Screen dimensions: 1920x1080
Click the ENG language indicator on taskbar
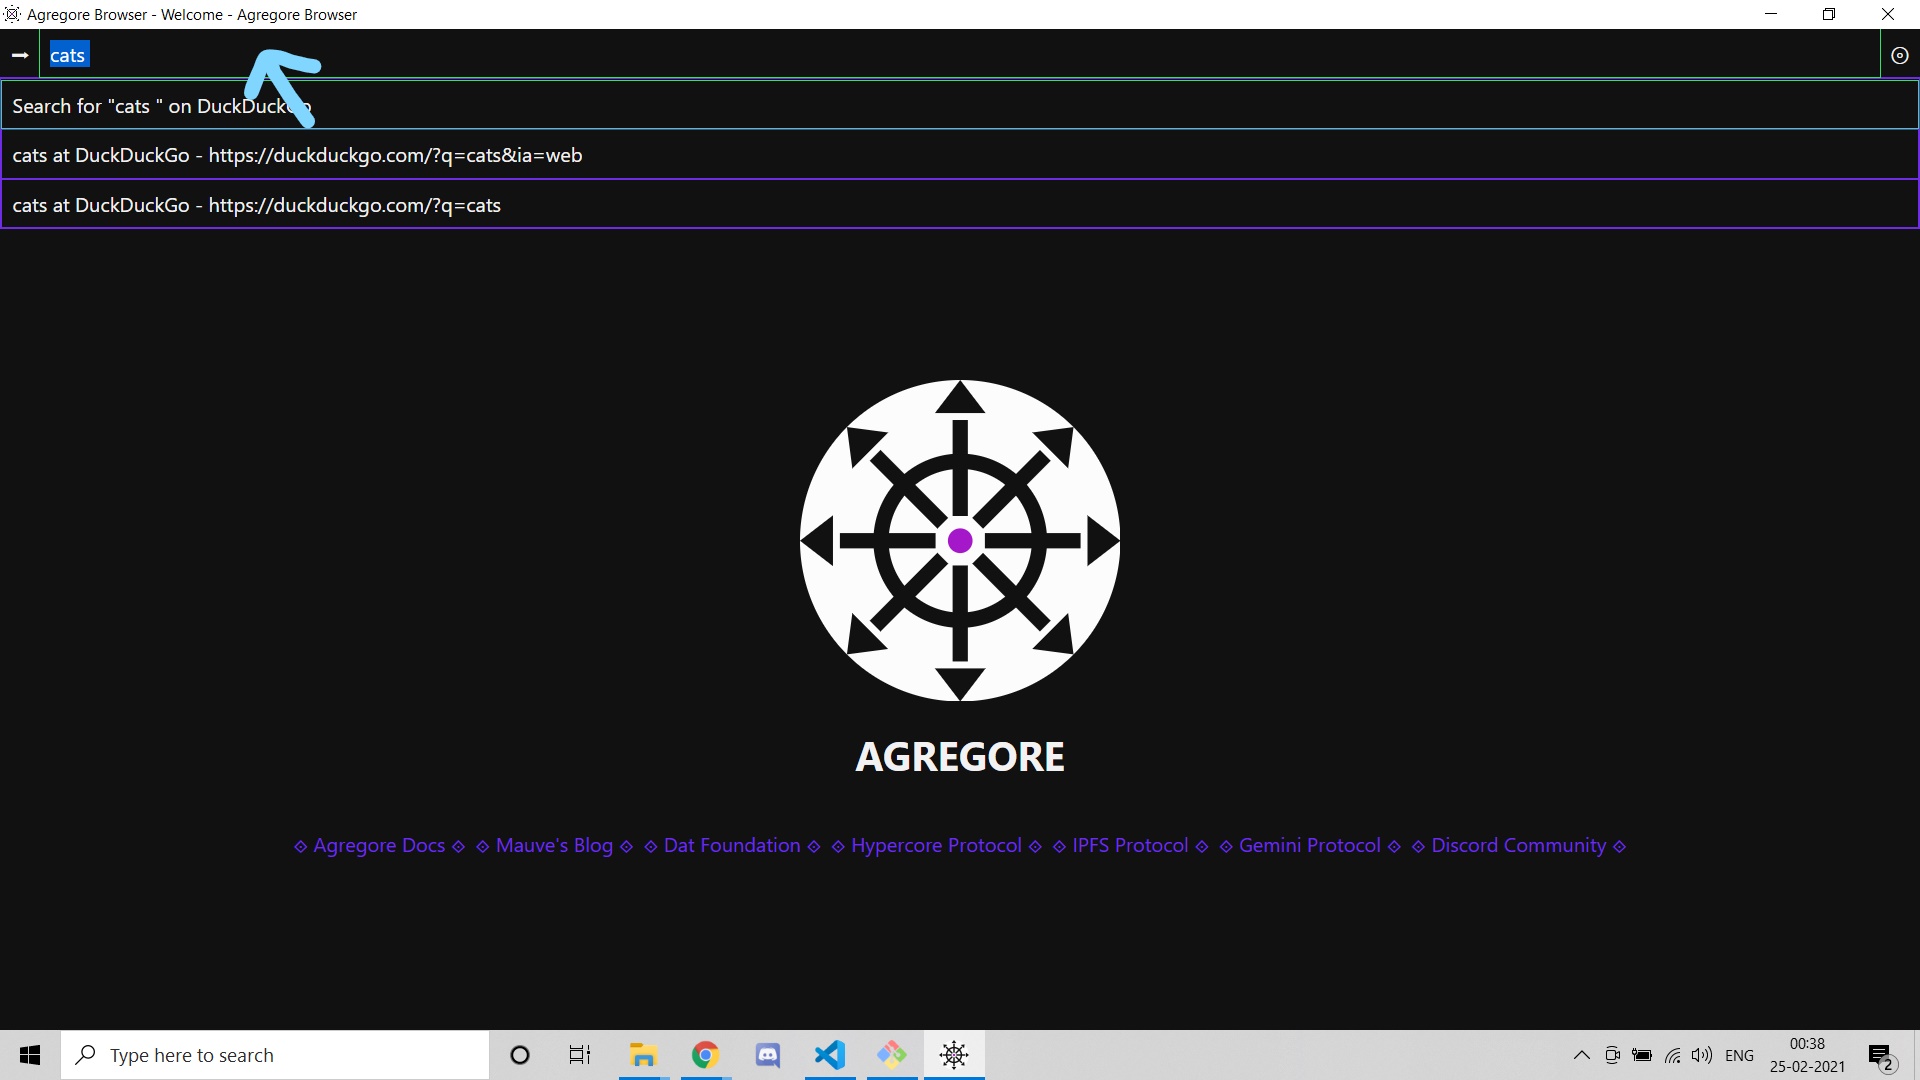click(x=1740, y=1055)
